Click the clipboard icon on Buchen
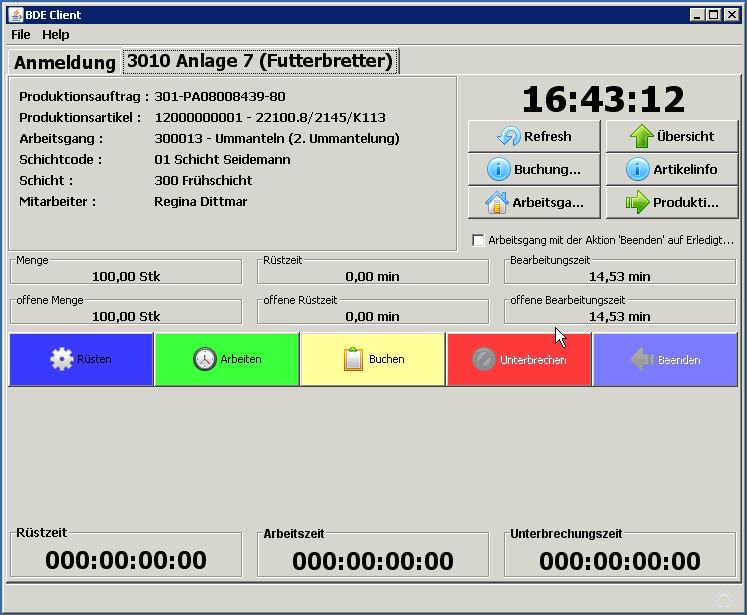Image resolution: width=747 pixels, height=615 pixels. pos(353,359)
